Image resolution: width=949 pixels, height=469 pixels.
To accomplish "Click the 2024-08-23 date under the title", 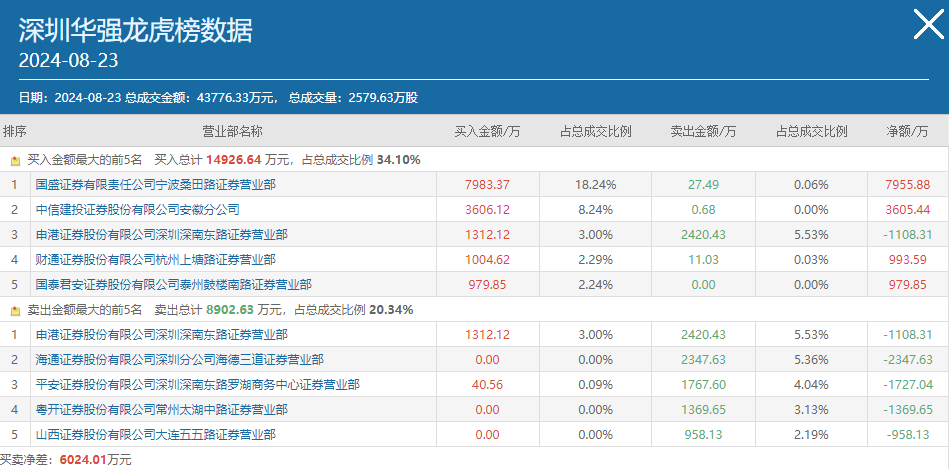I will coord(68,61).
